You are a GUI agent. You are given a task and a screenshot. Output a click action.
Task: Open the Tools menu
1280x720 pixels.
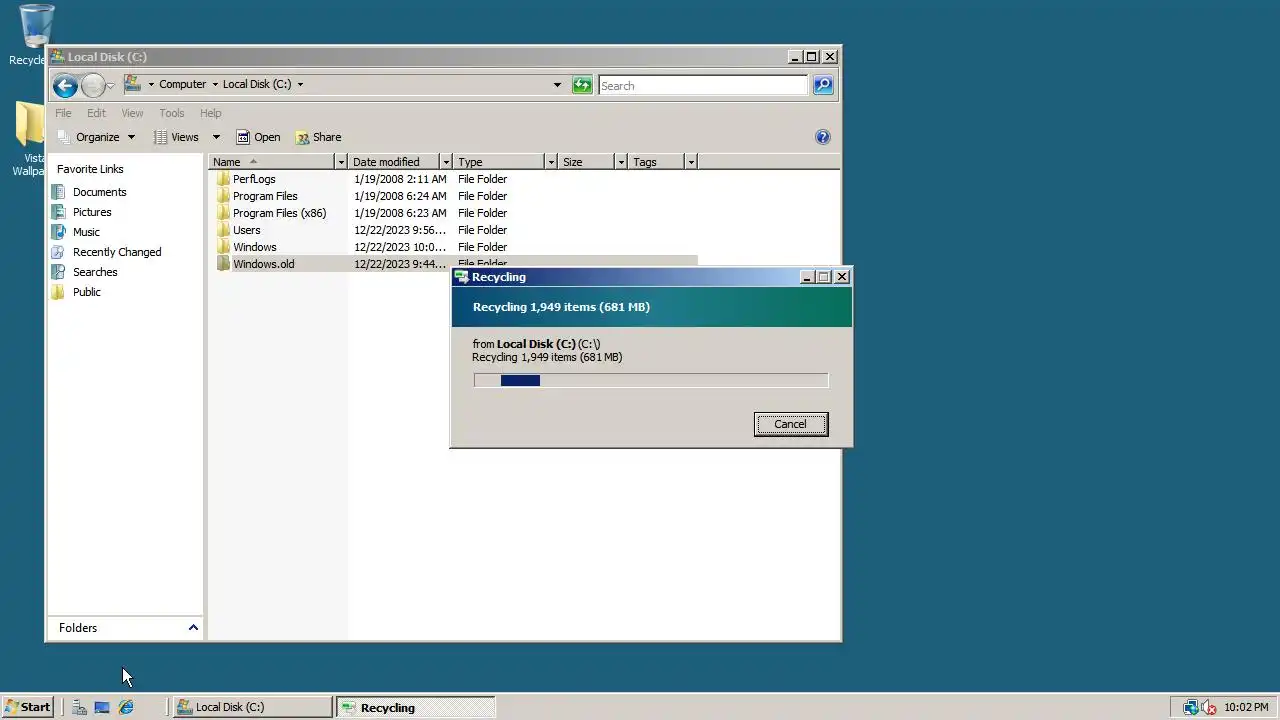click(172, 113)
